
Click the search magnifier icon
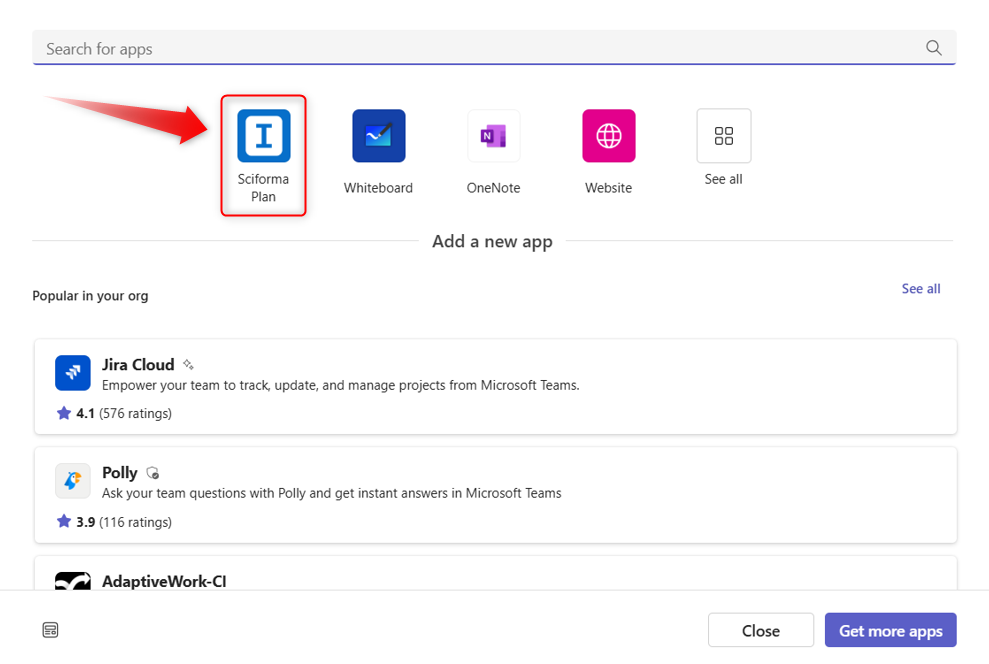tap(933, 48)
